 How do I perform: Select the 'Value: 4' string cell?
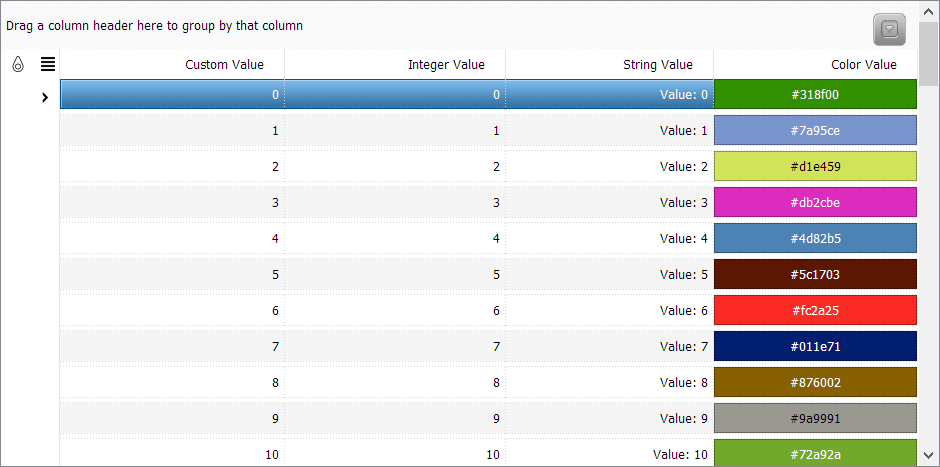coord(610,238)
